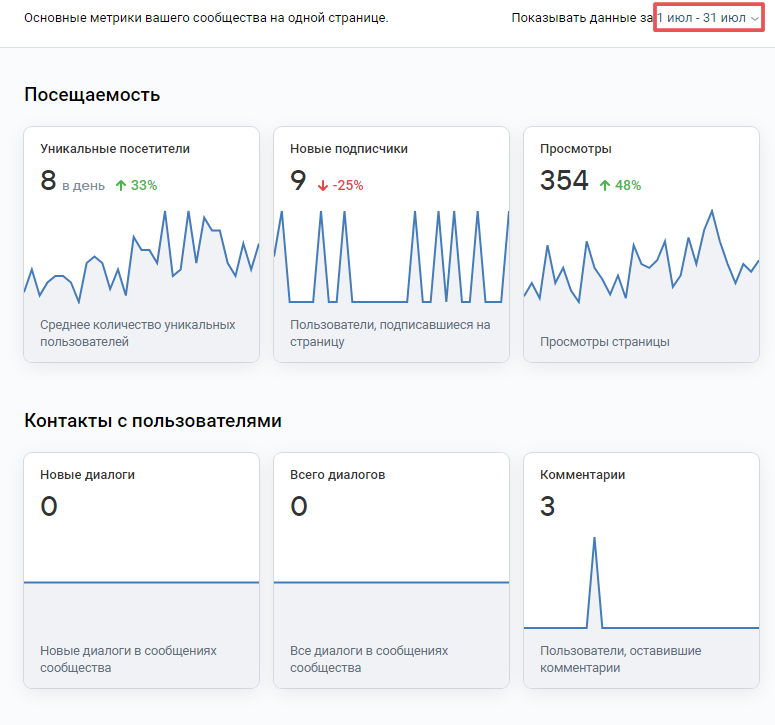Screen dimensions: 775x725
Task: Click the flat line in Новые диалоги chart
Action: (x=141, y=582)
